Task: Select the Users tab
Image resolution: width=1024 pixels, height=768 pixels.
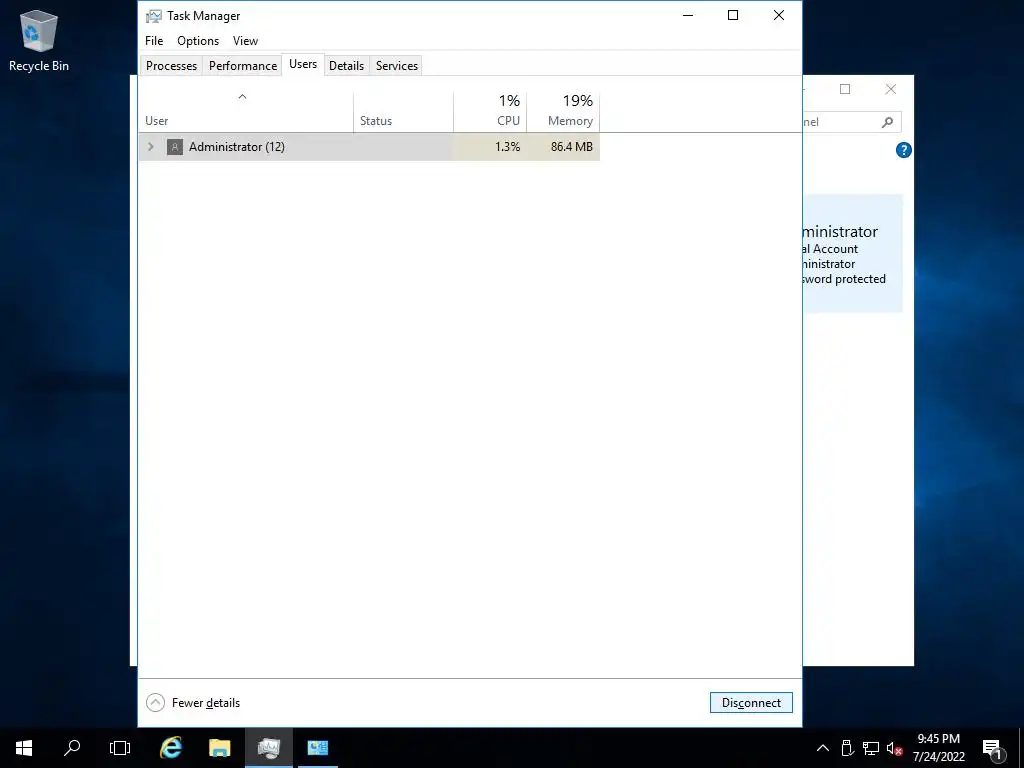Action: (303, 64)
